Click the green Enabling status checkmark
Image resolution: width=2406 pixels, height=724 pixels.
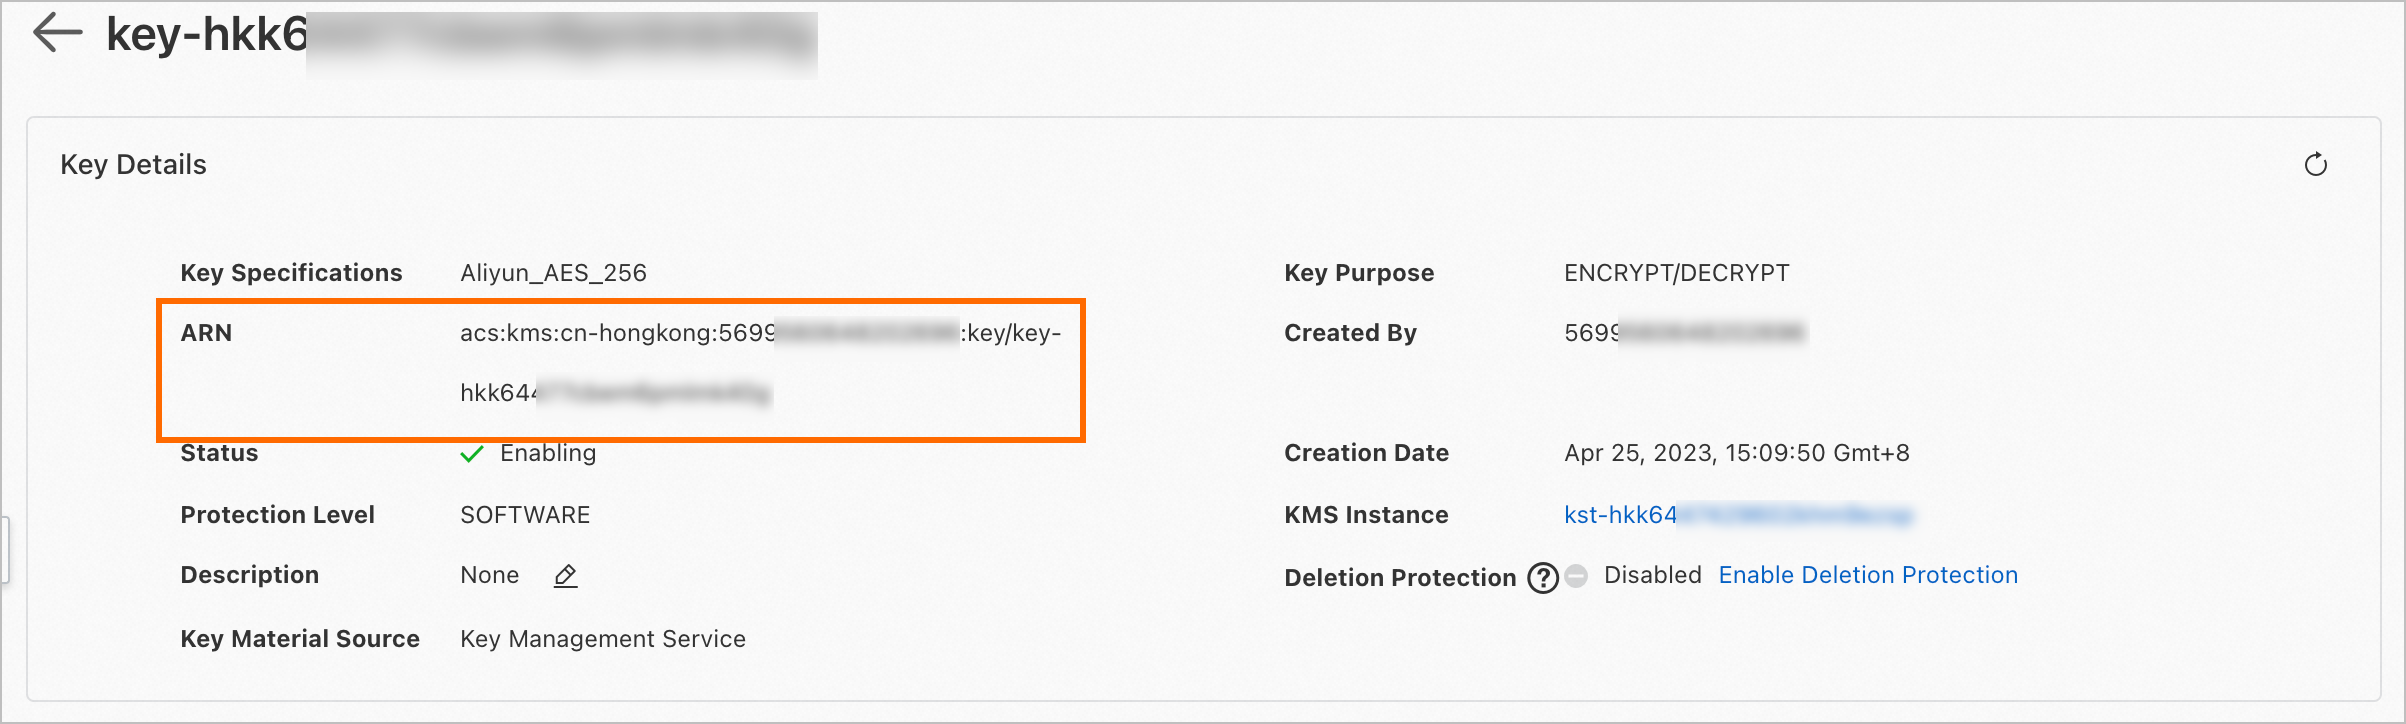(x=472, y=454)
